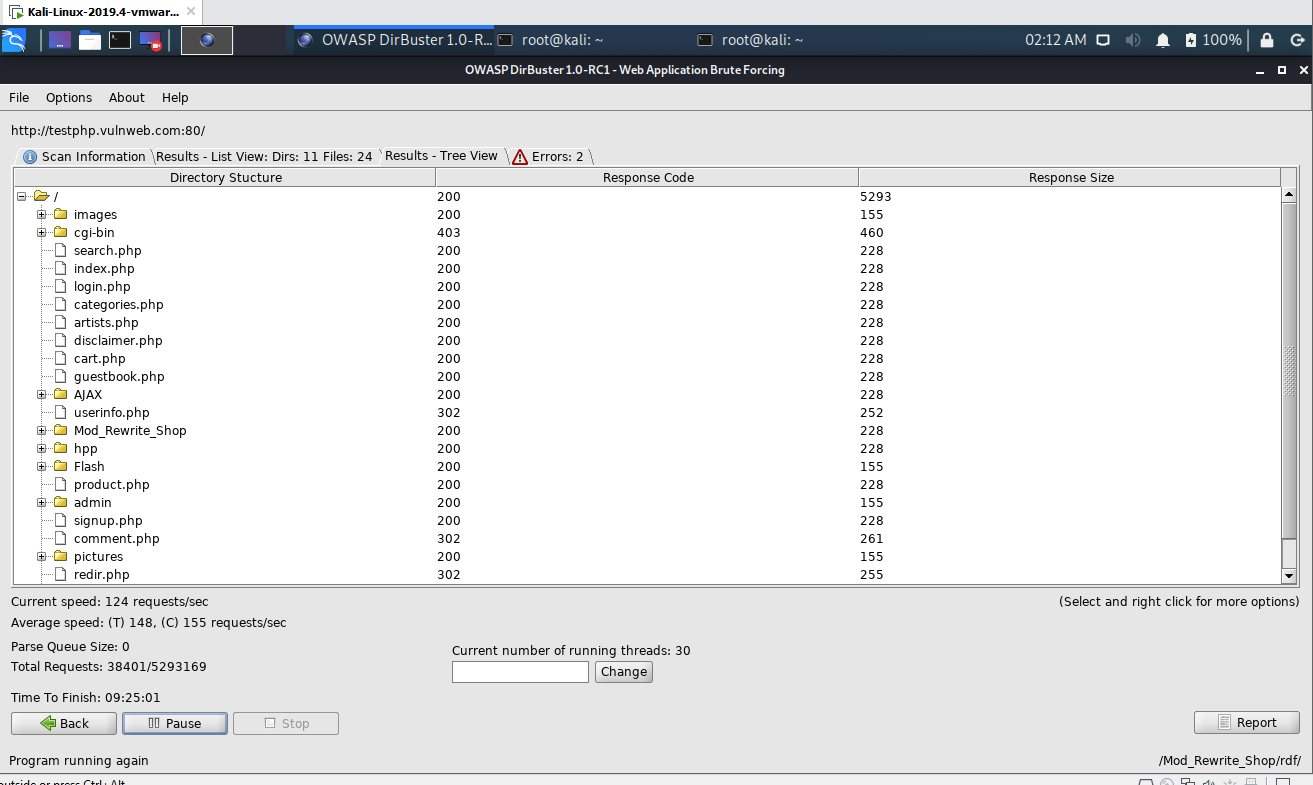Click the Directory Stucture column header
1313x785 pixels.
[x=225, y=177]
